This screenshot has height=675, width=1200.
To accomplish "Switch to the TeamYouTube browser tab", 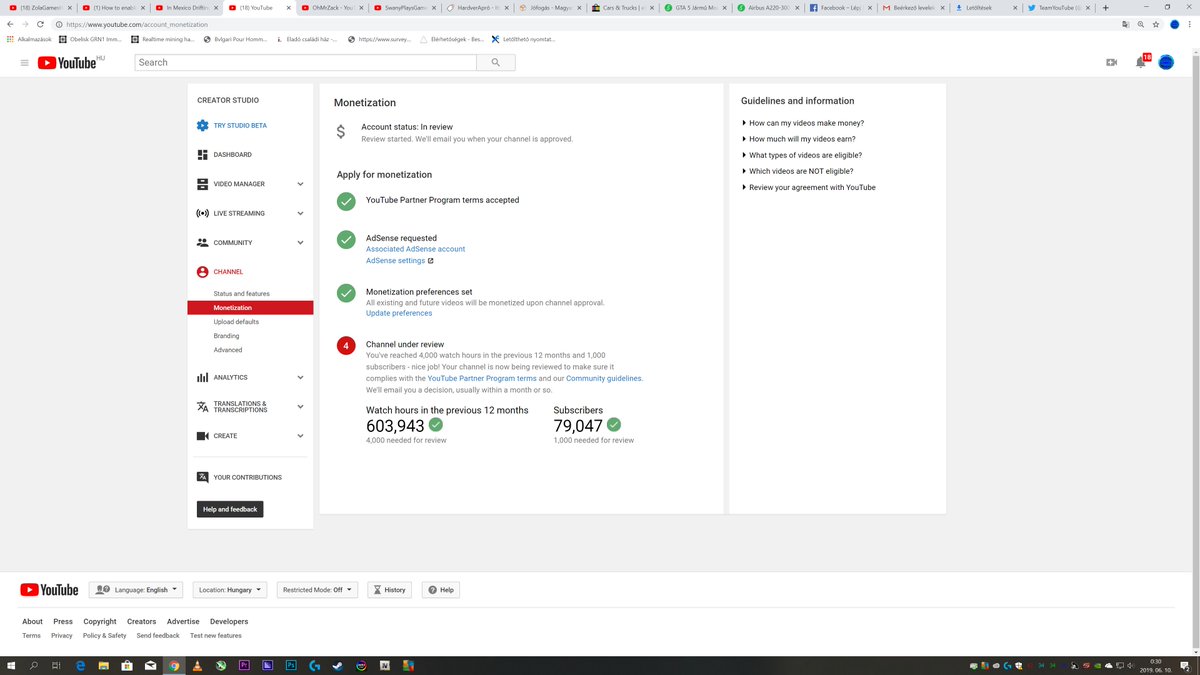I will click(x=1059, y=7).
